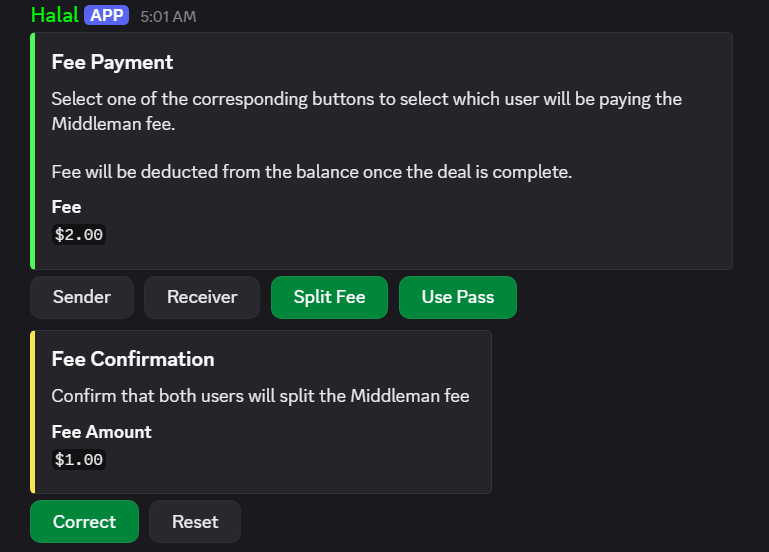Open the Halal bot username profile
This screenshot has height=552, width=769.
click(x=55, y=15)
